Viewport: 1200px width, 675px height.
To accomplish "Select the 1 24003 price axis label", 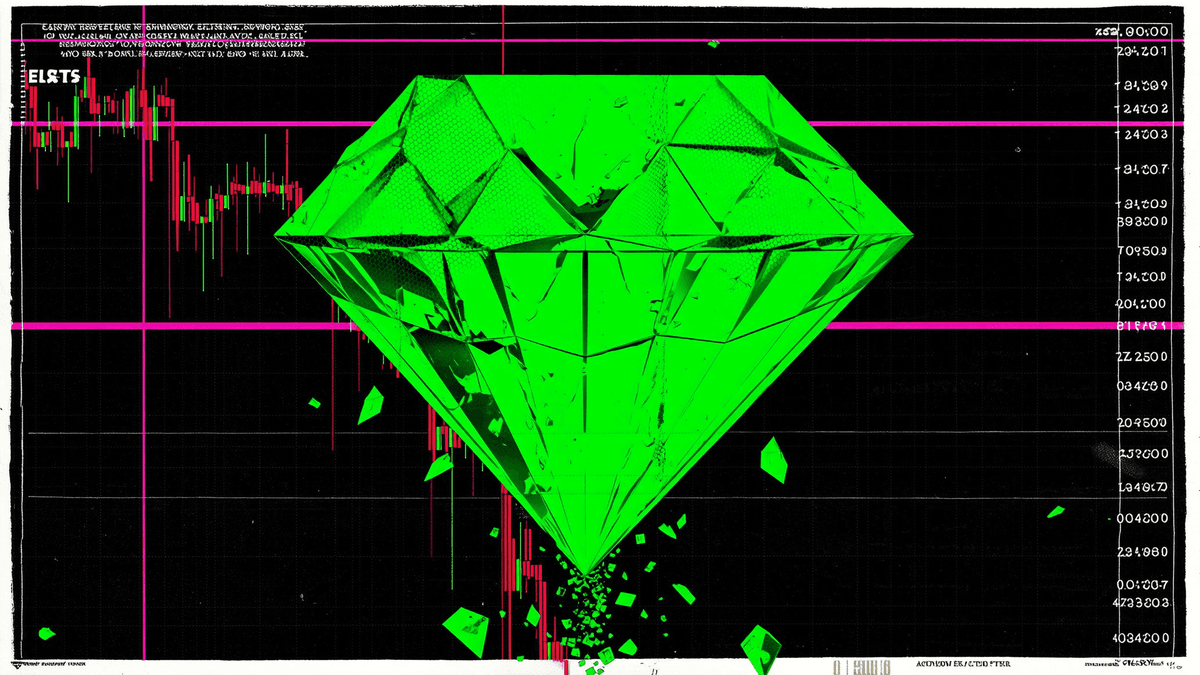I will [1141, 134].
